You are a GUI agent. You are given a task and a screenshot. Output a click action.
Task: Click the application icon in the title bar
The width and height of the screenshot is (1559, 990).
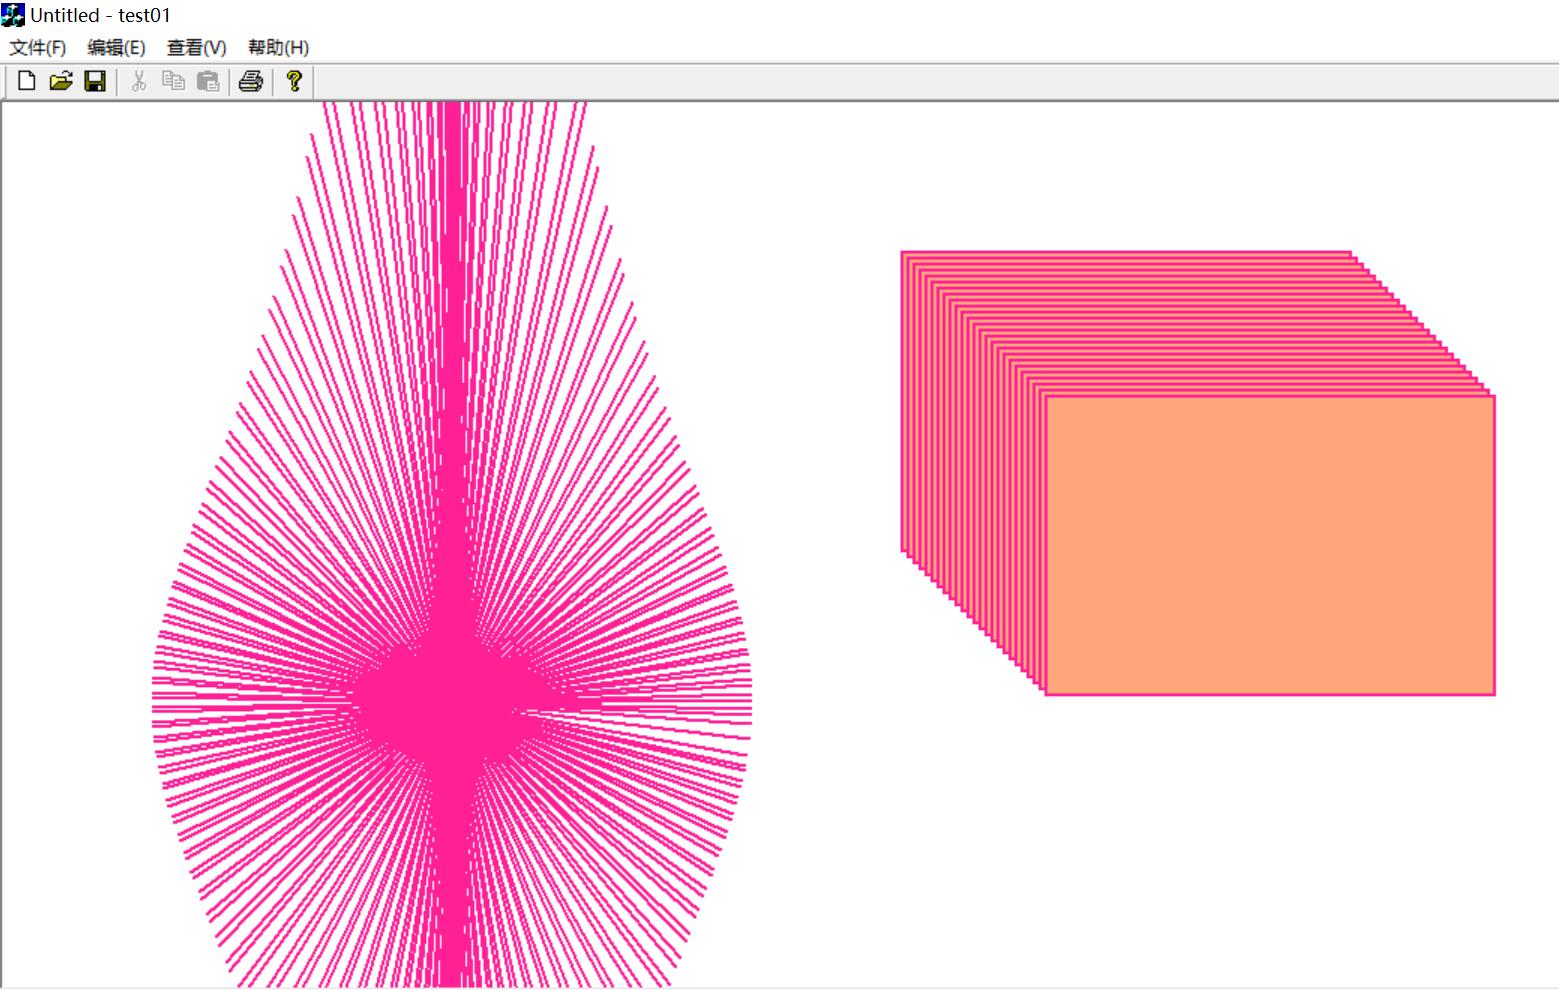point(13,15)
